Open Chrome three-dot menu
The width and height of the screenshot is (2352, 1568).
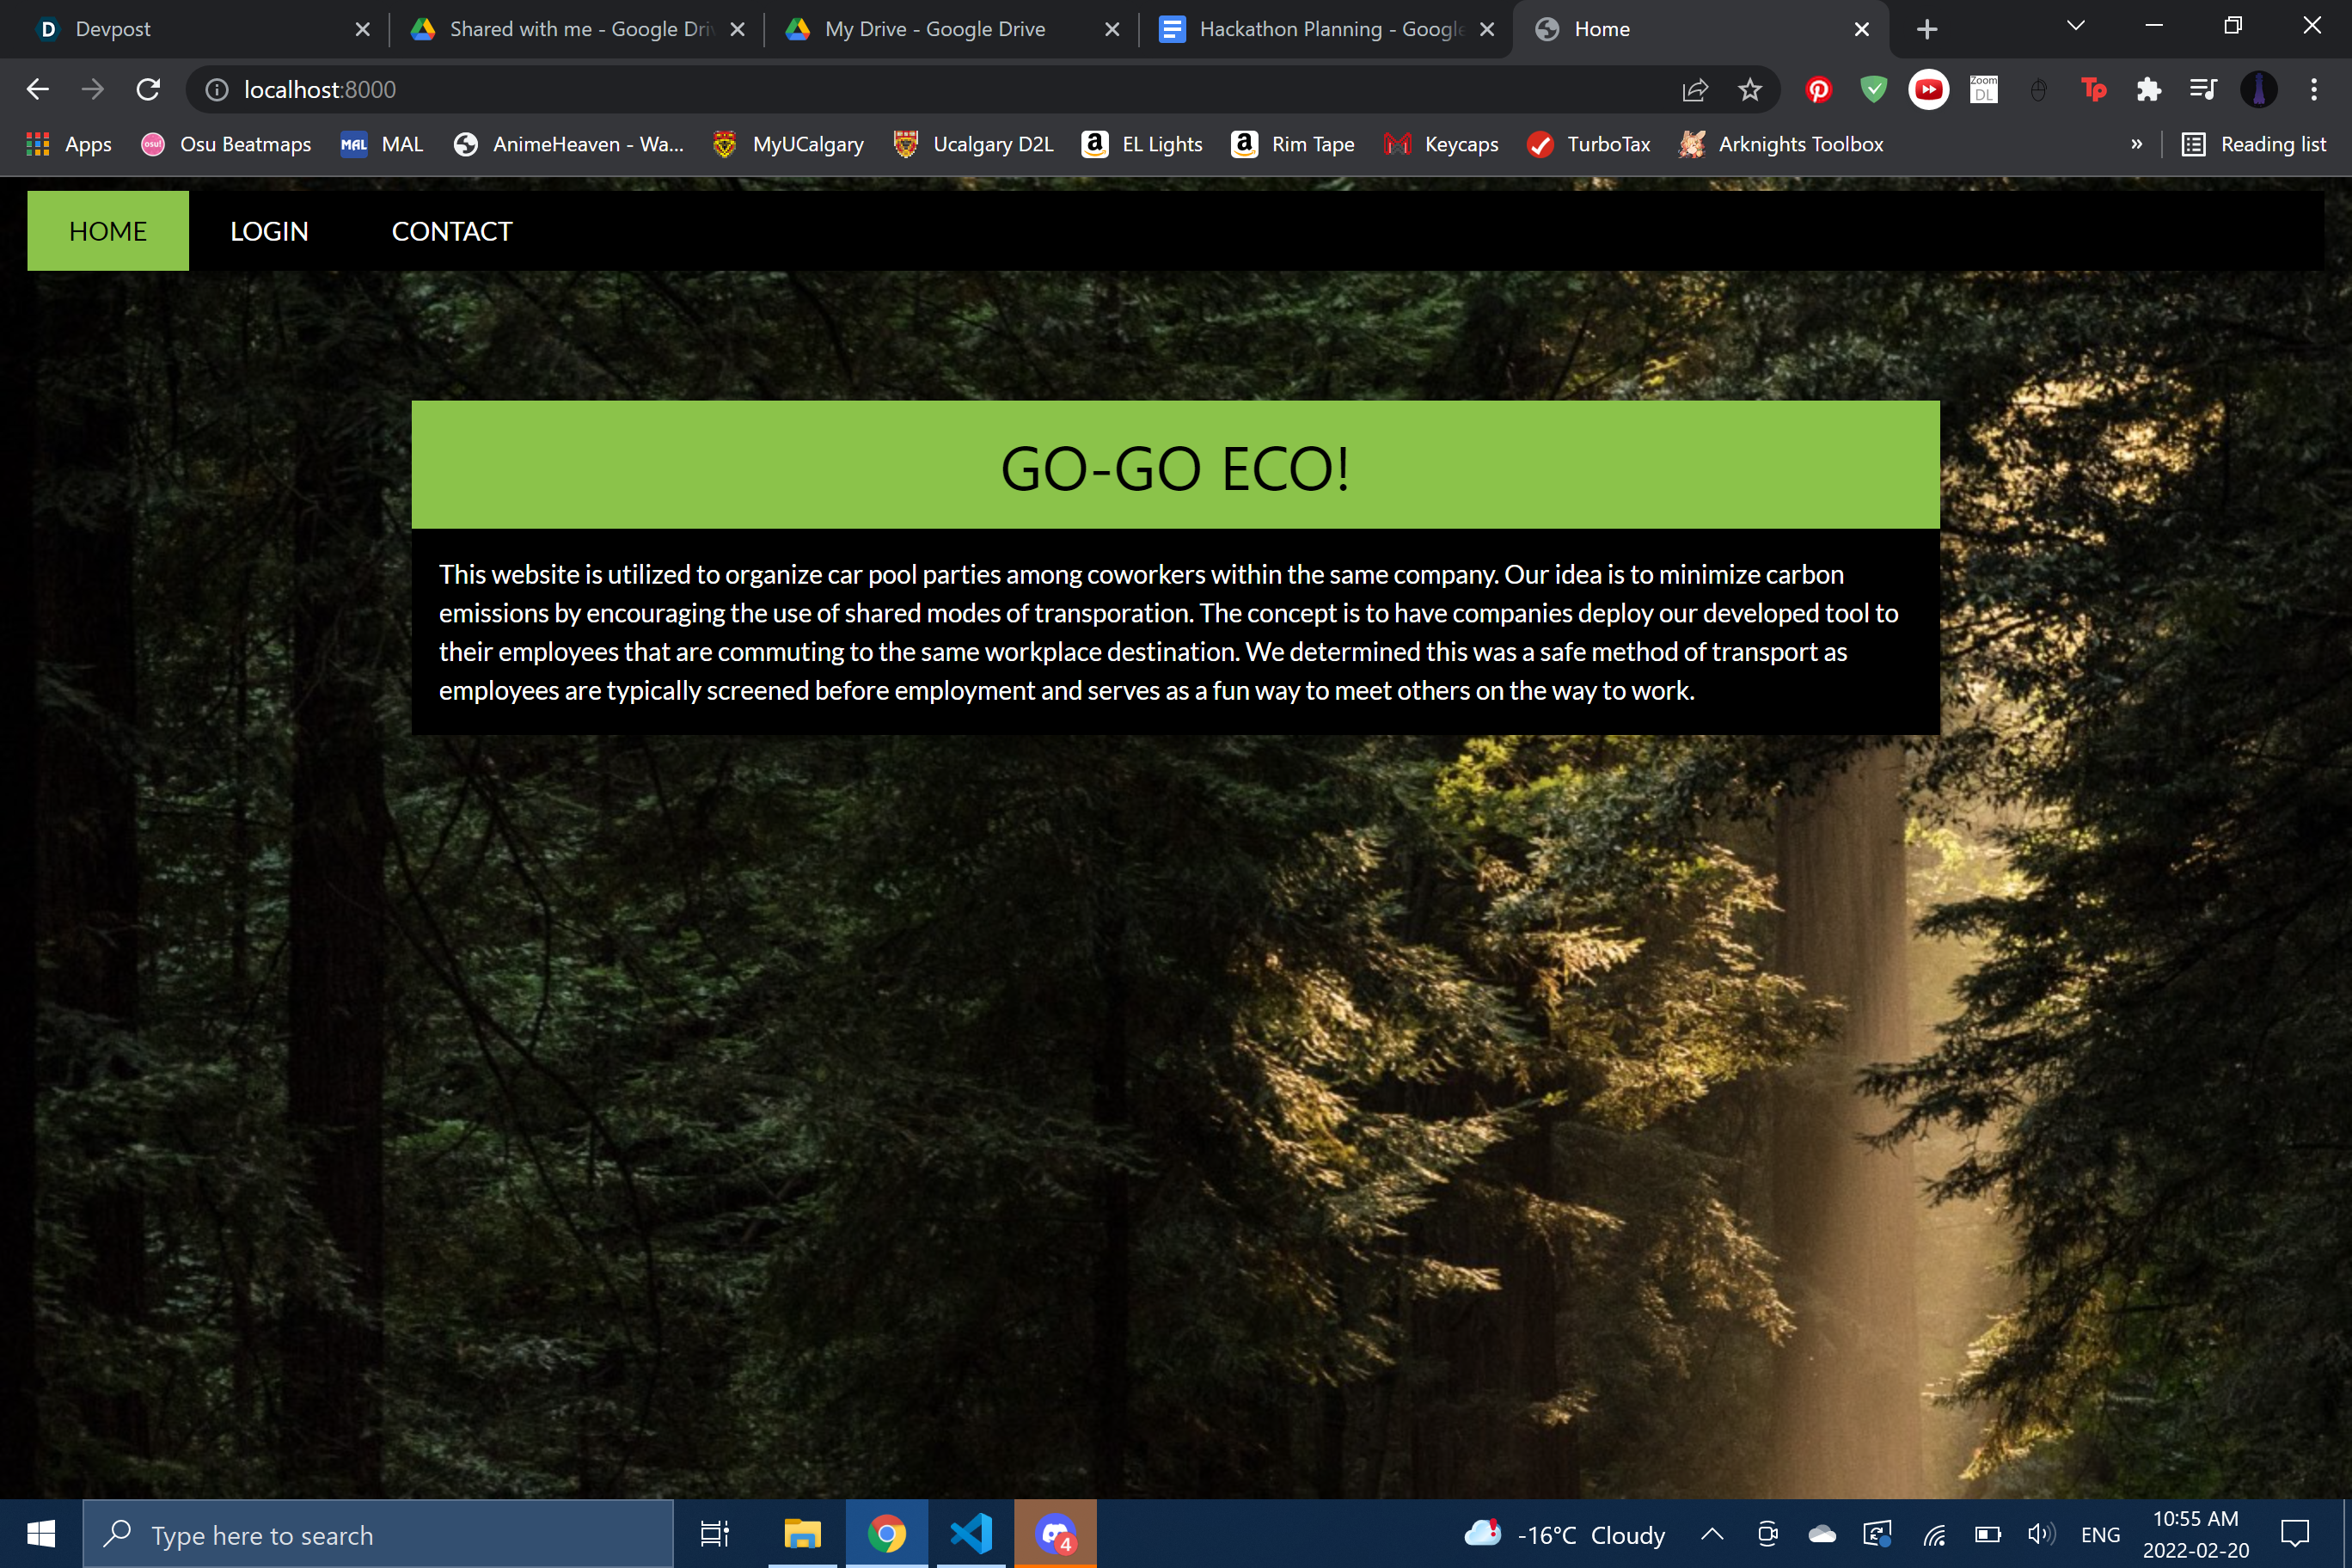click(x=2313, y=90)
